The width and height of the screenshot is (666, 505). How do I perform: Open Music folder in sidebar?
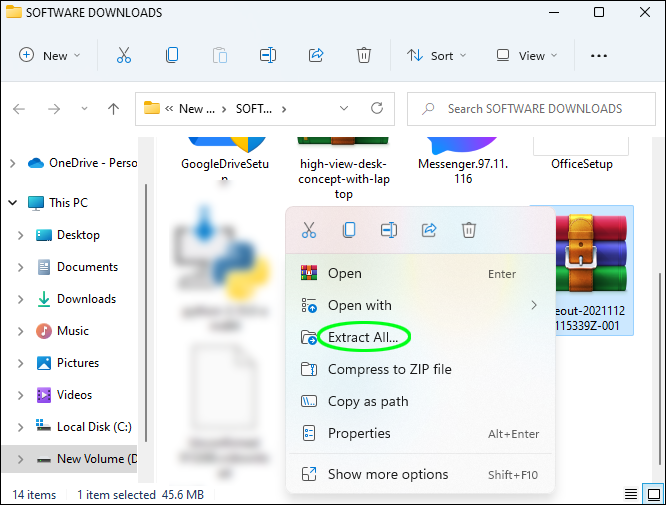pyautogui.click(x=63, y=331)
